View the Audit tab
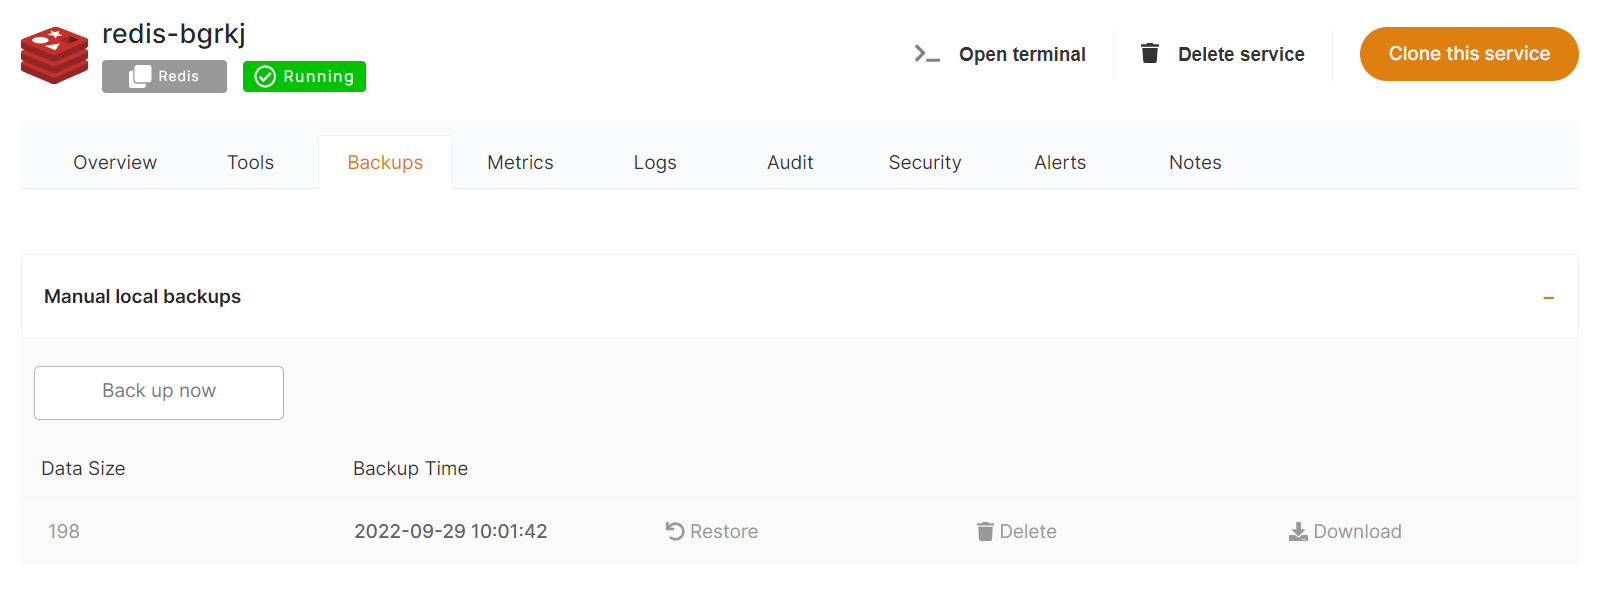 790,163
